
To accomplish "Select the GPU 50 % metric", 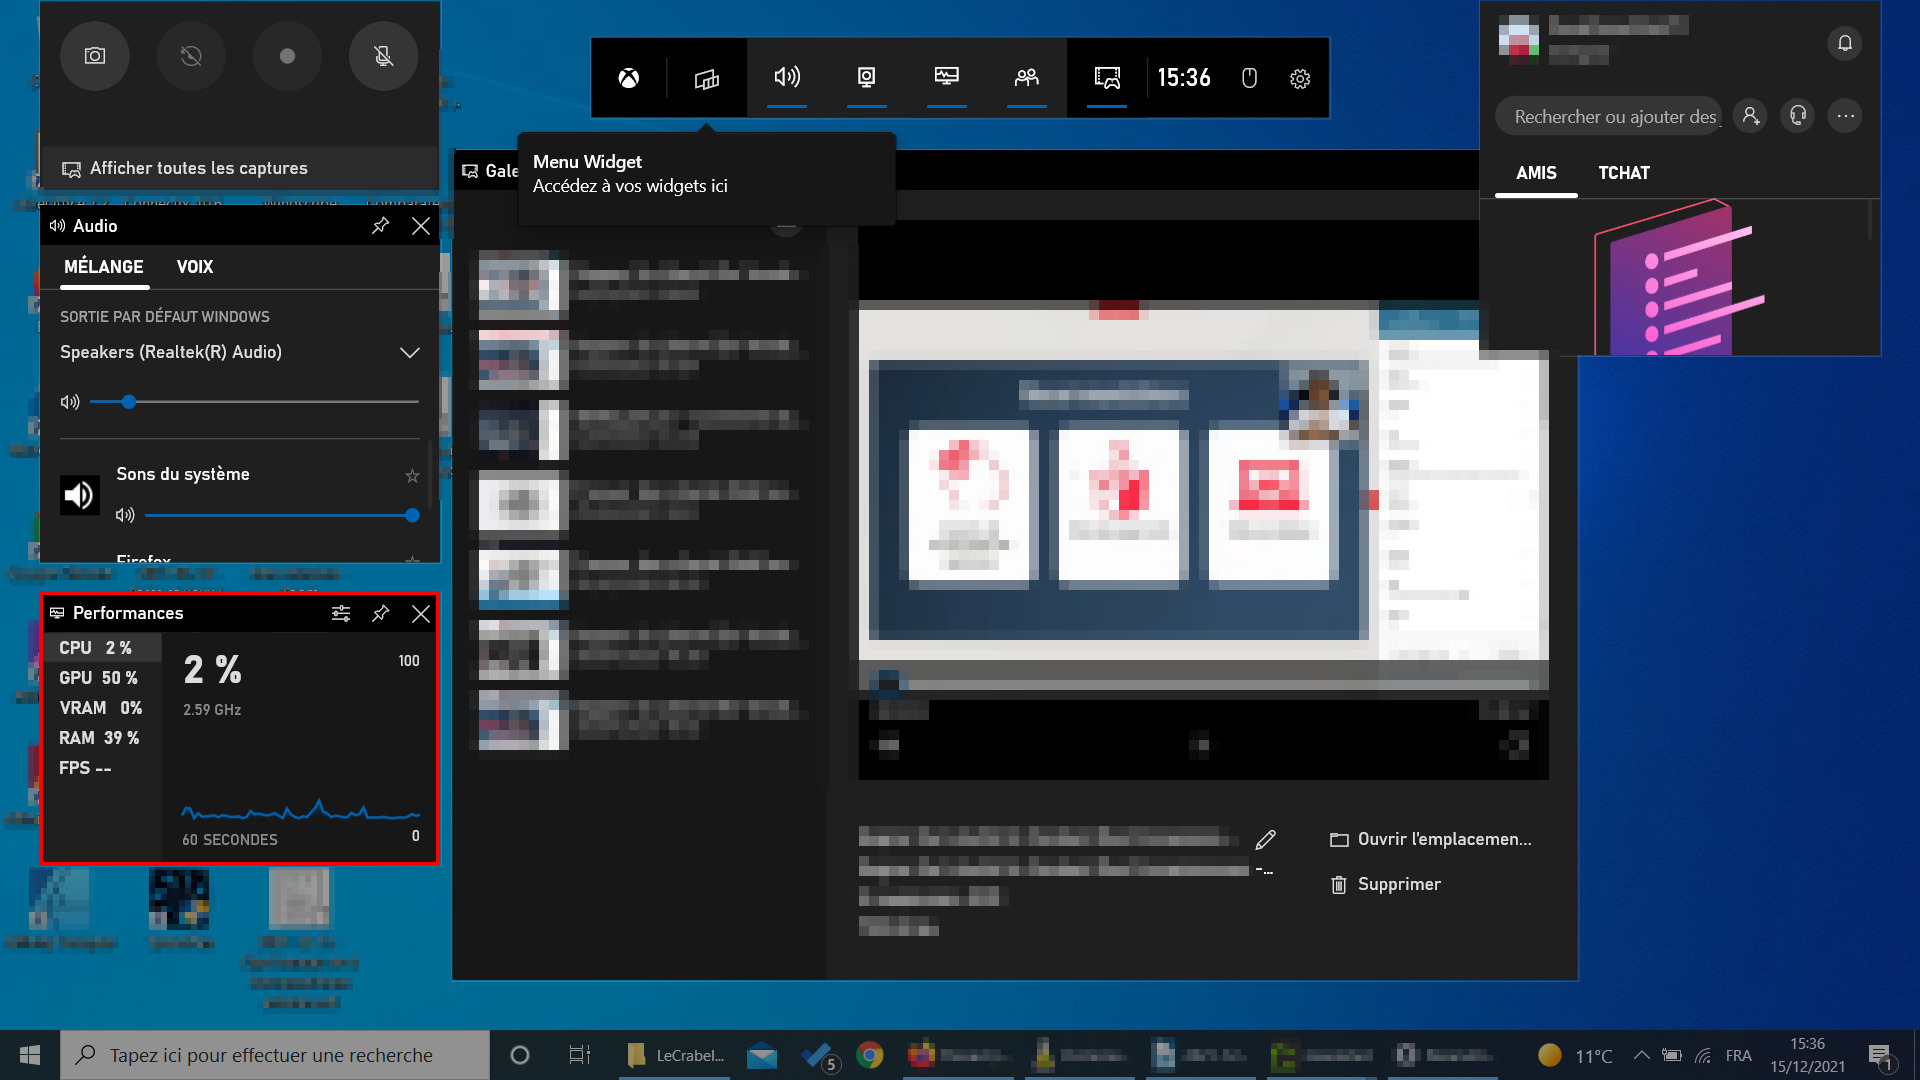I will 103,678.
